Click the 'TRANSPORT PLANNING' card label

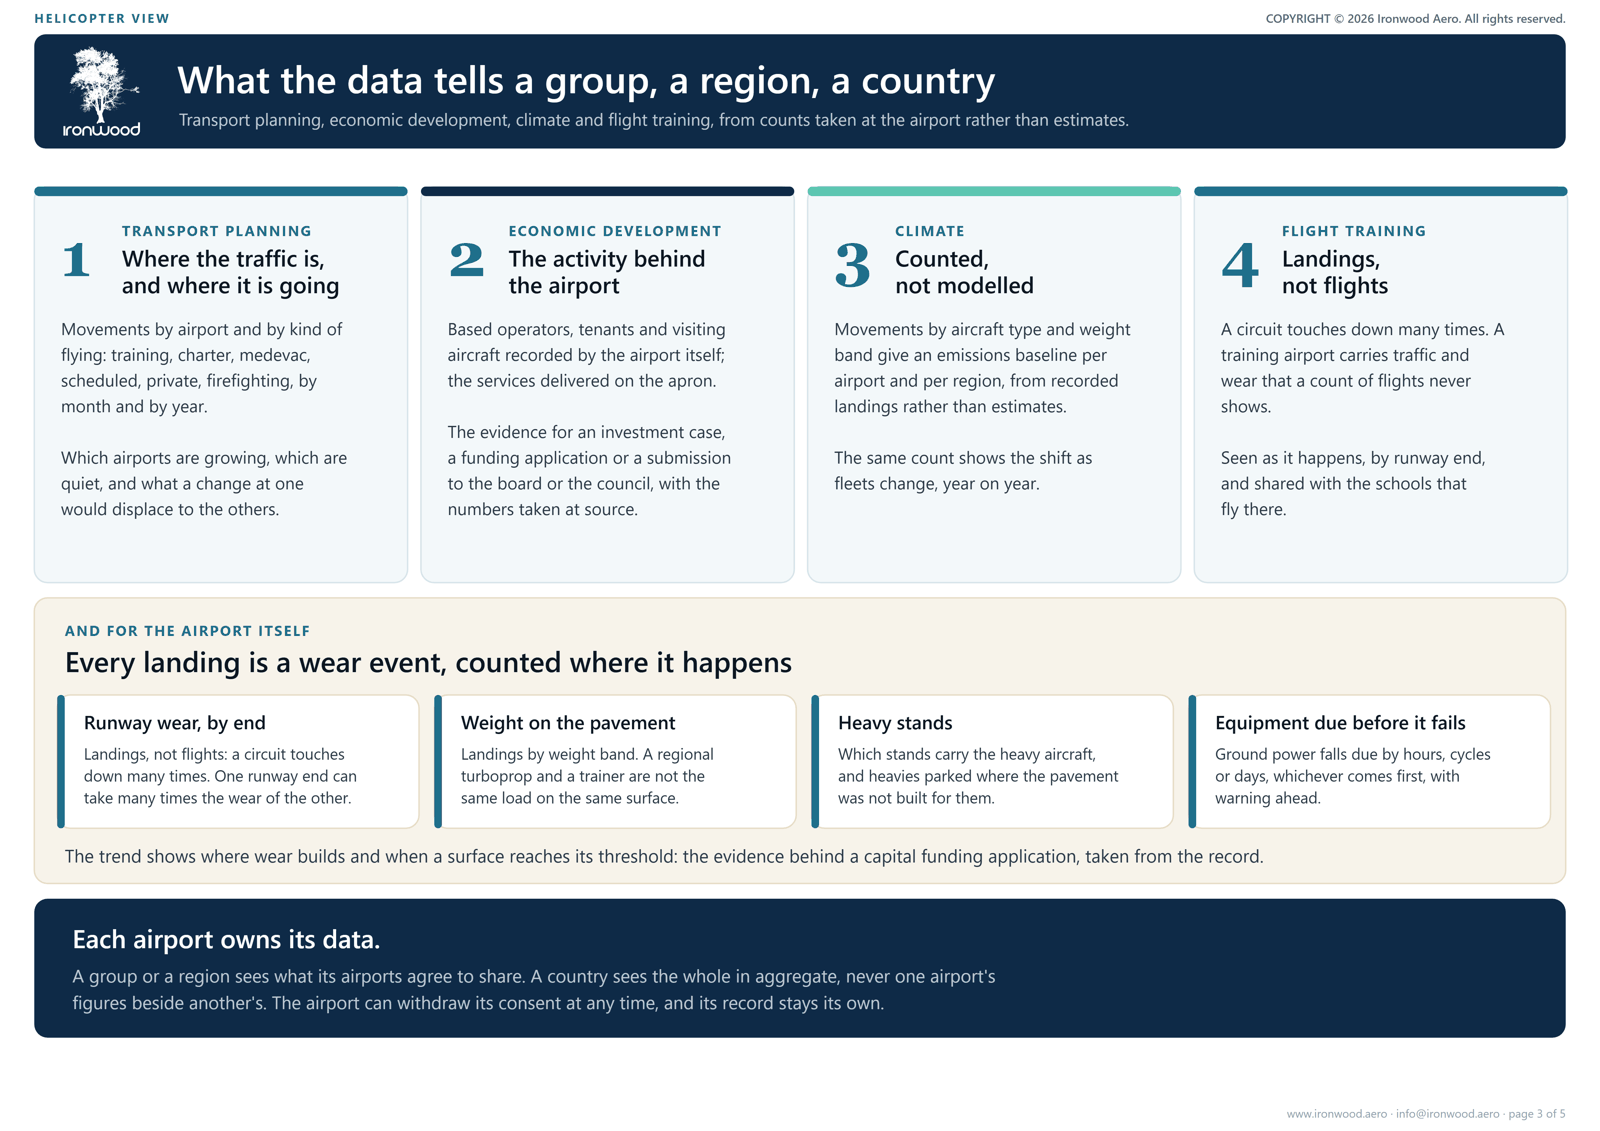click(x=217, y=231)
